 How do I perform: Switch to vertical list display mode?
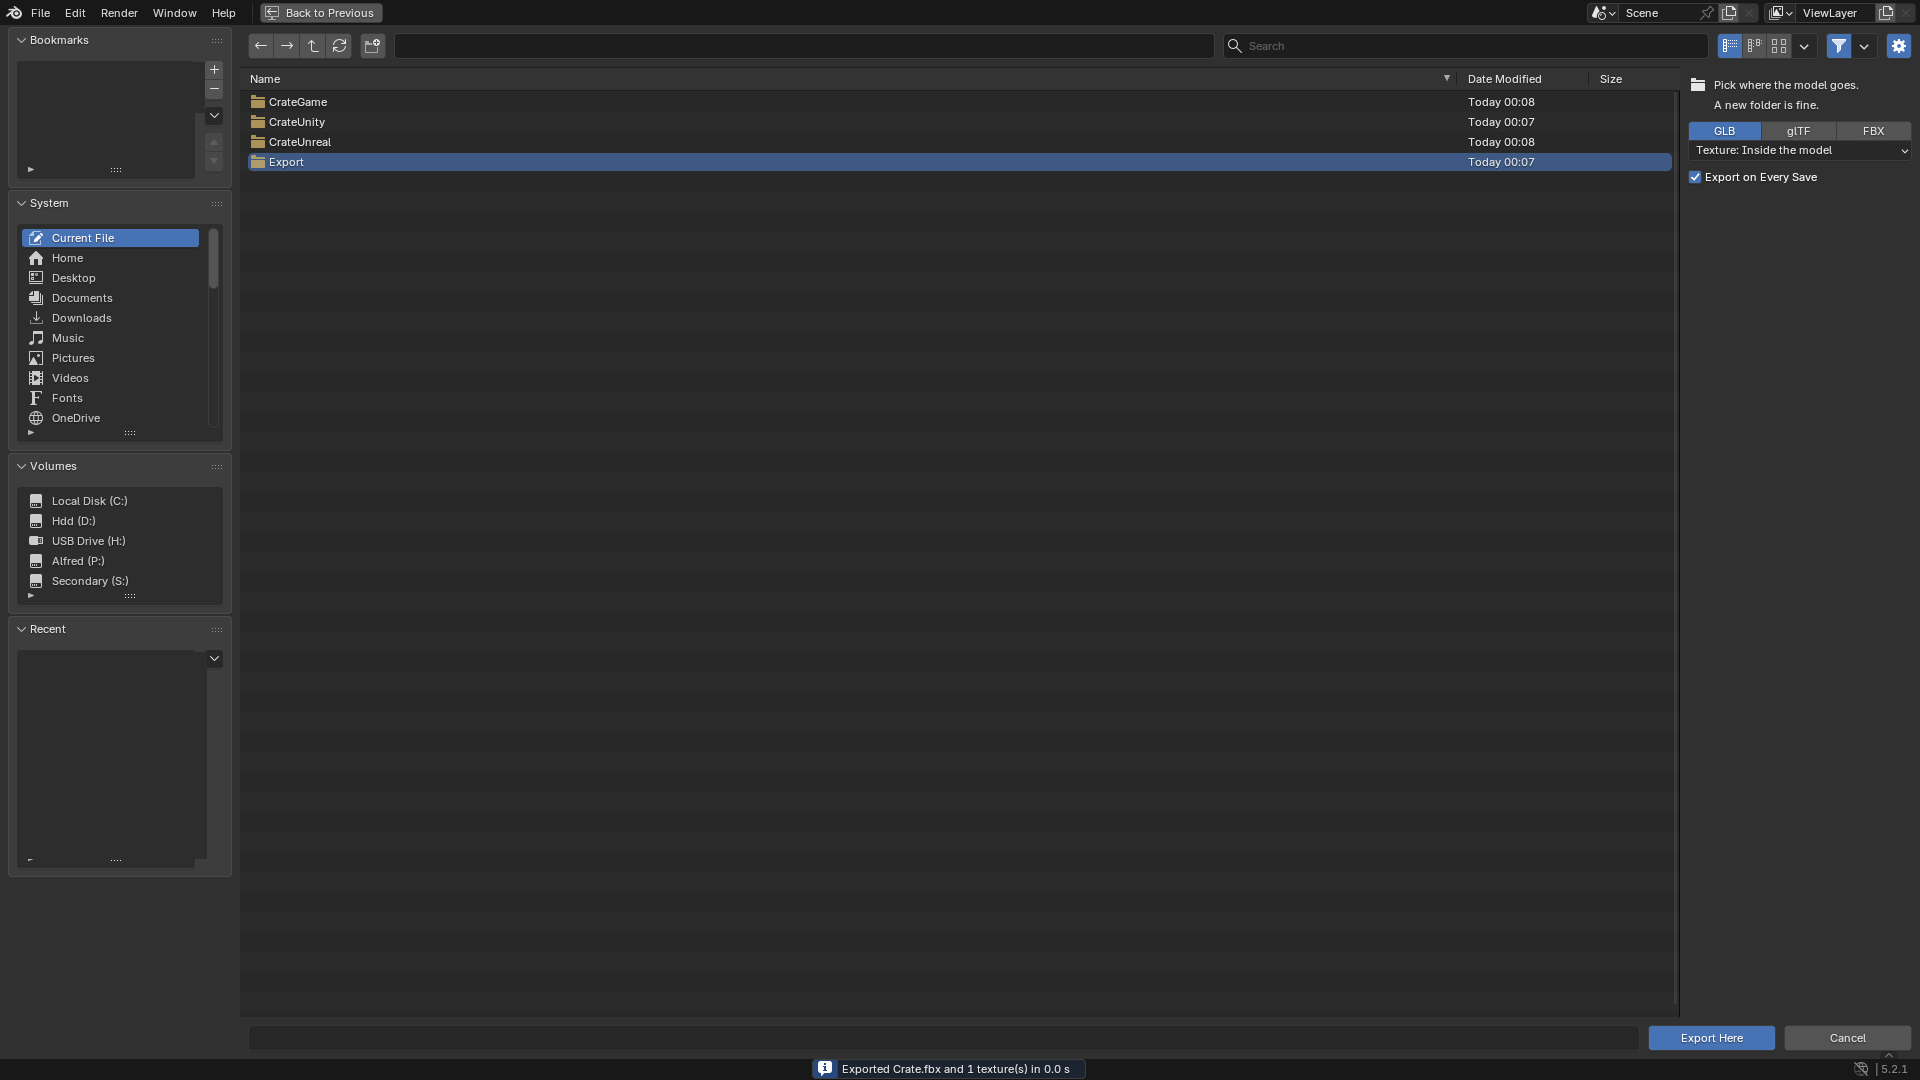pos(1730,46)
